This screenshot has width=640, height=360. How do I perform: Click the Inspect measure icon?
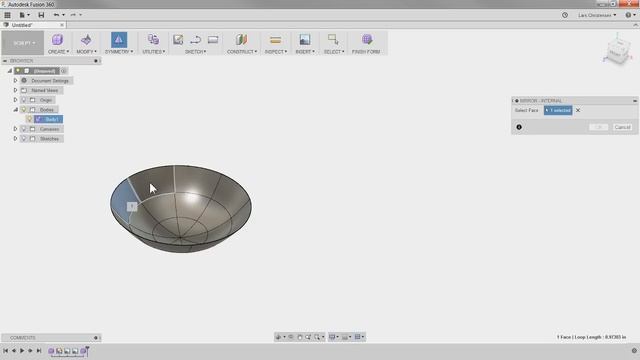276,40
